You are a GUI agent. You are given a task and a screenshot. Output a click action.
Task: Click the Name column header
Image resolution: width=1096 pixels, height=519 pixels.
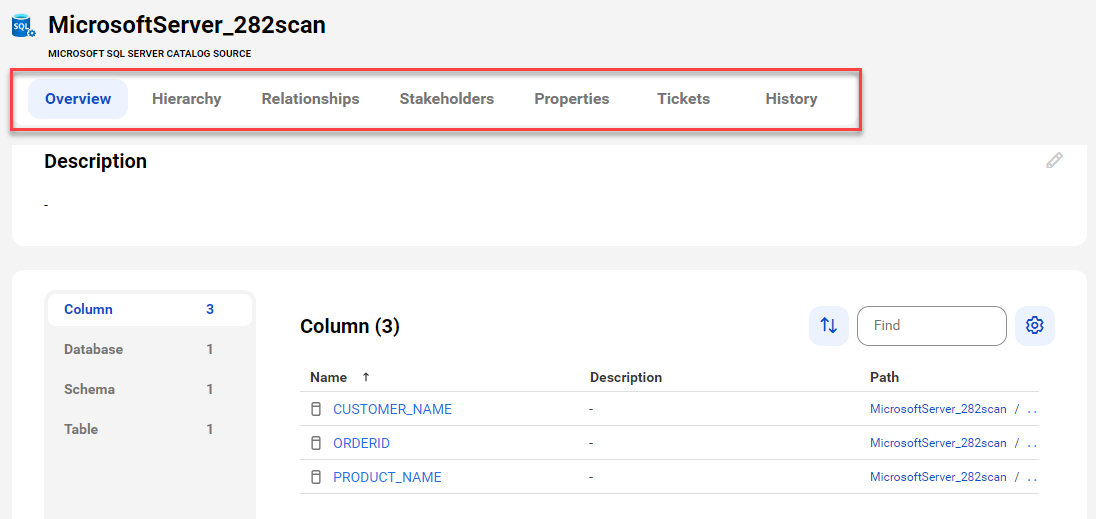pyautogui.click(x=329, y=377)
